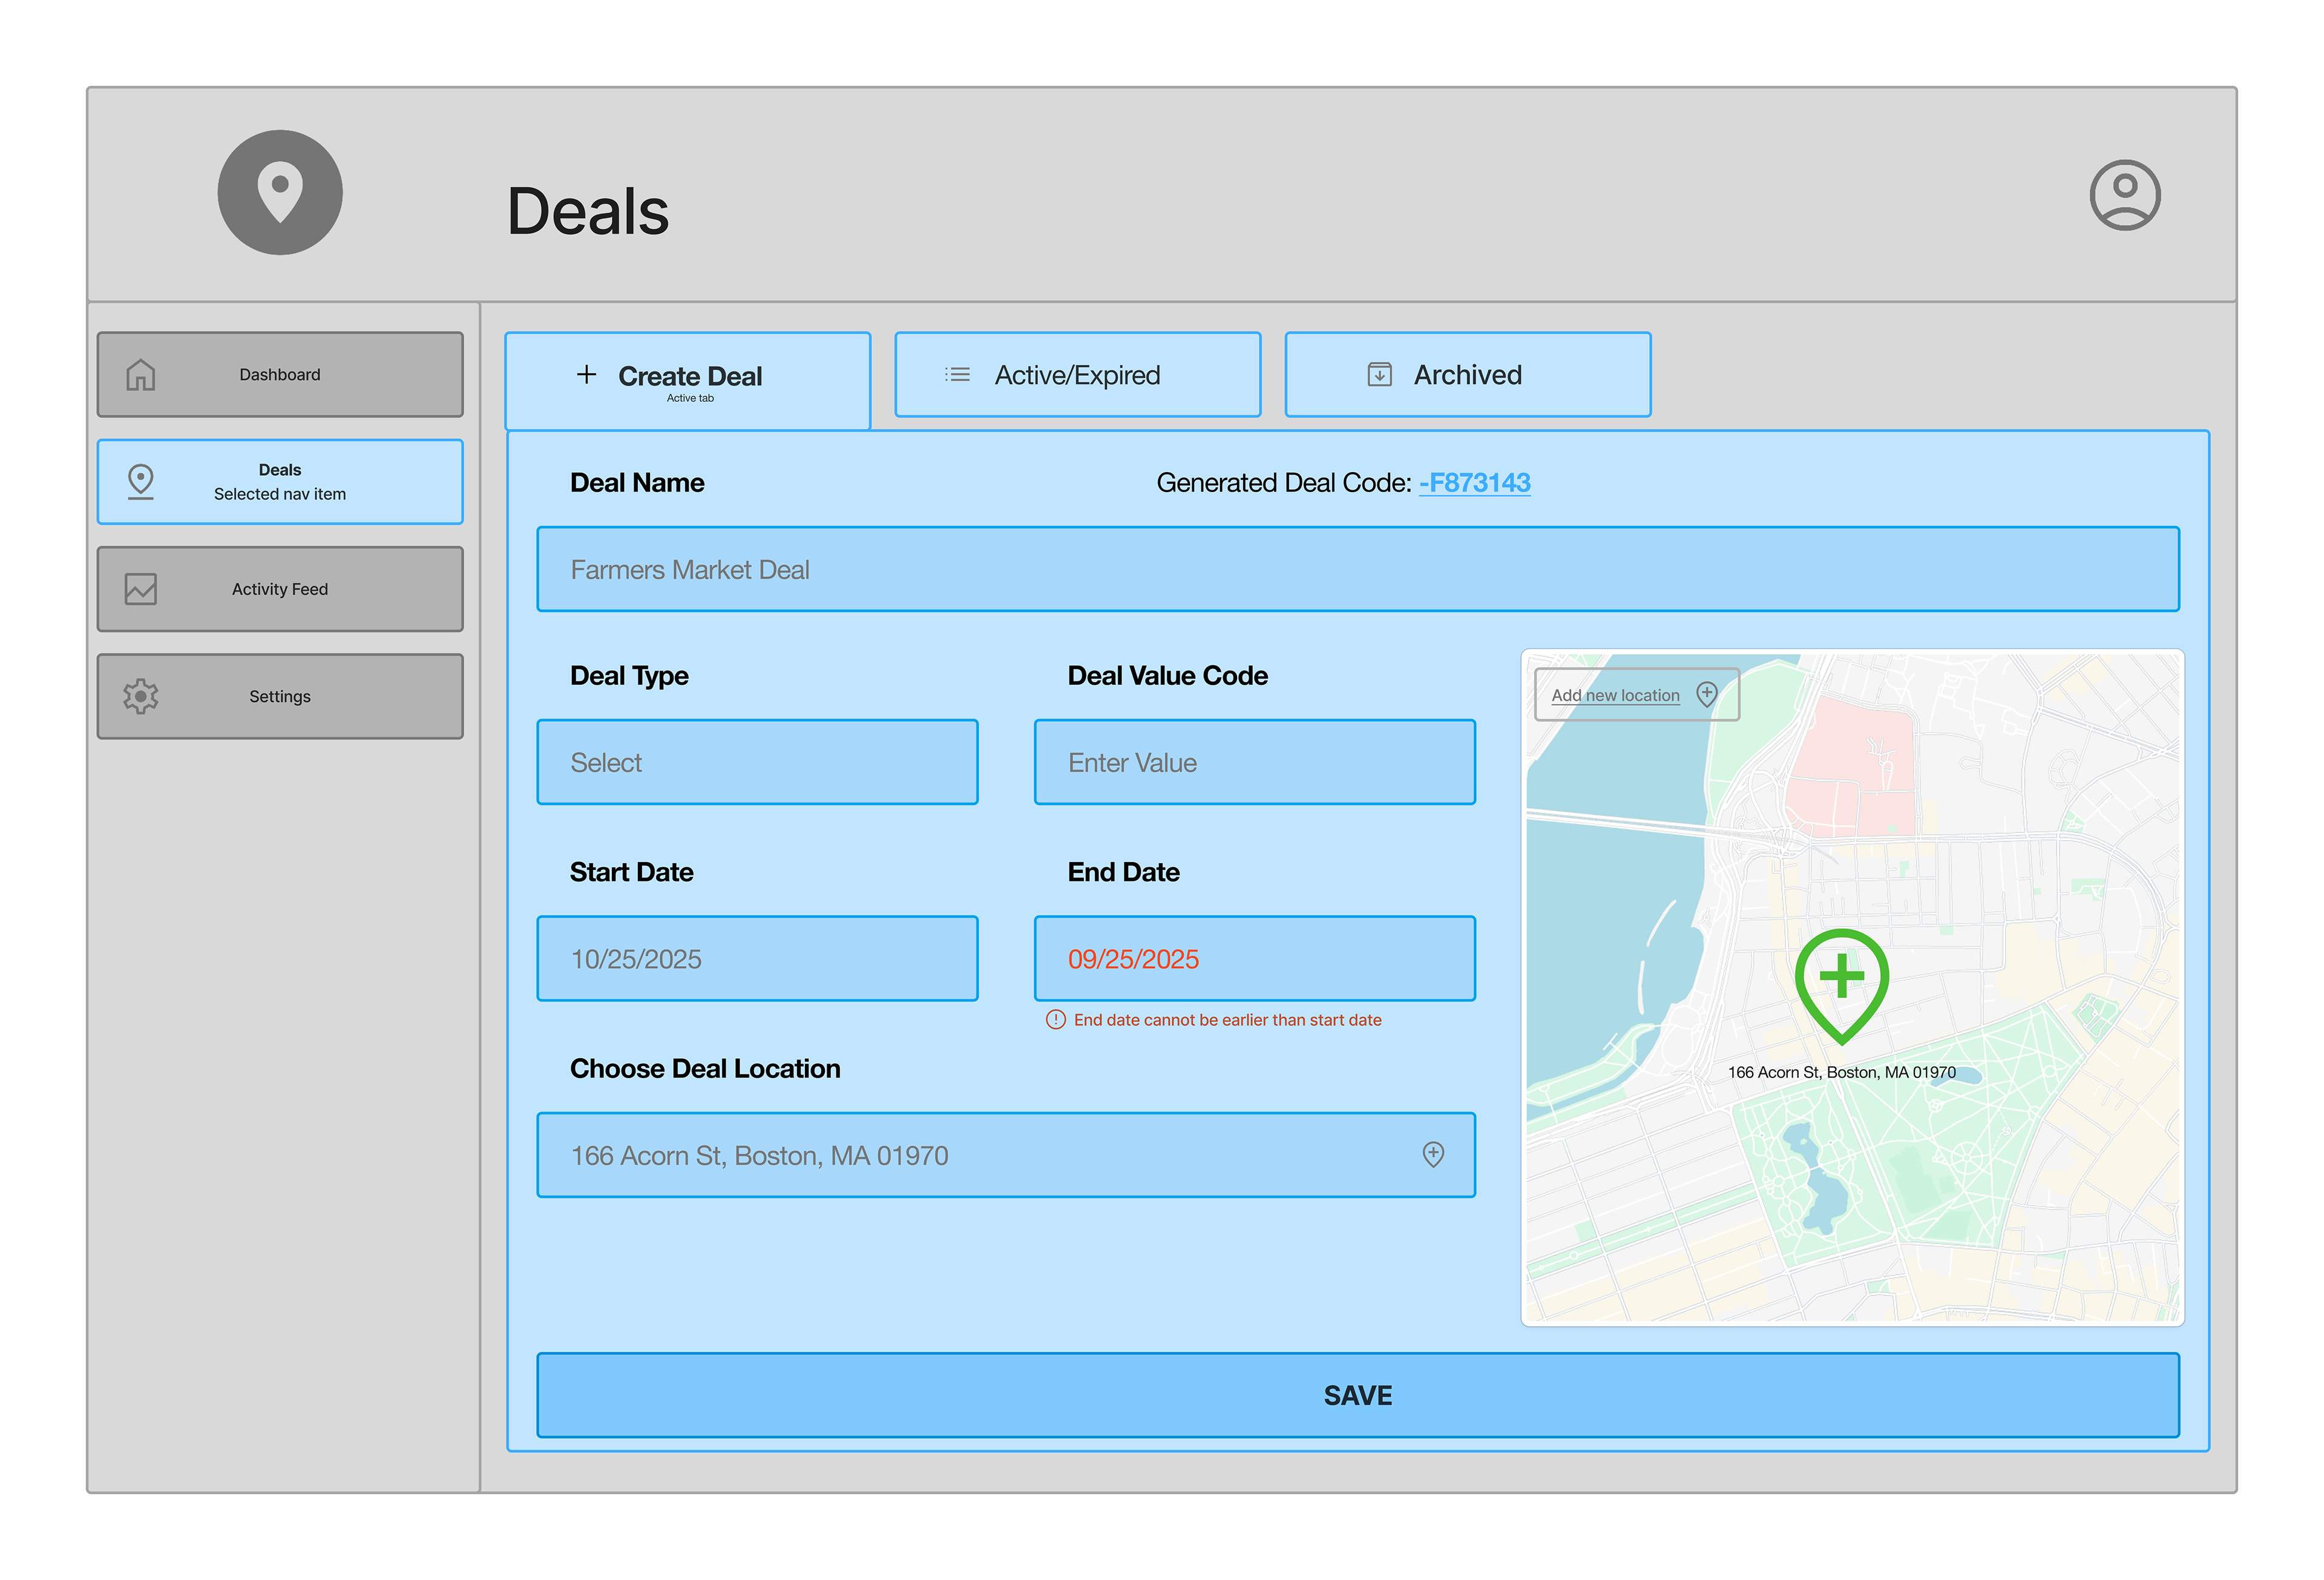Open the Deal Type Select dropdown

tap(757, 762)
